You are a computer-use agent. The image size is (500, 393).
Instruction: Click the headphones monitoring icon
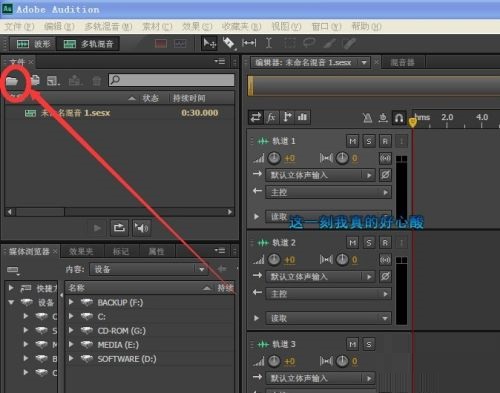tap(399, 118)
